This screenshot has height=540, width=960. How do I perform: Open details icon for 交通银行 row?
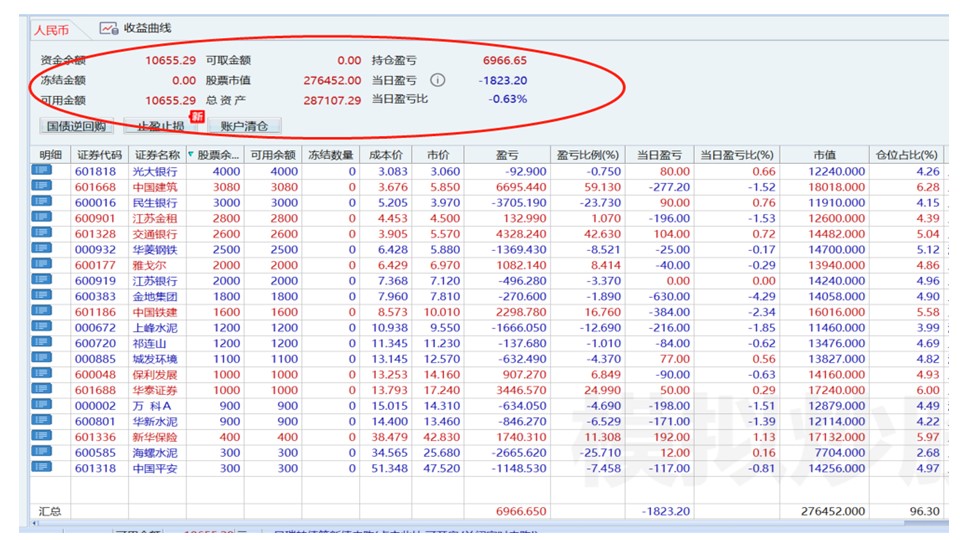coord(42,233)
